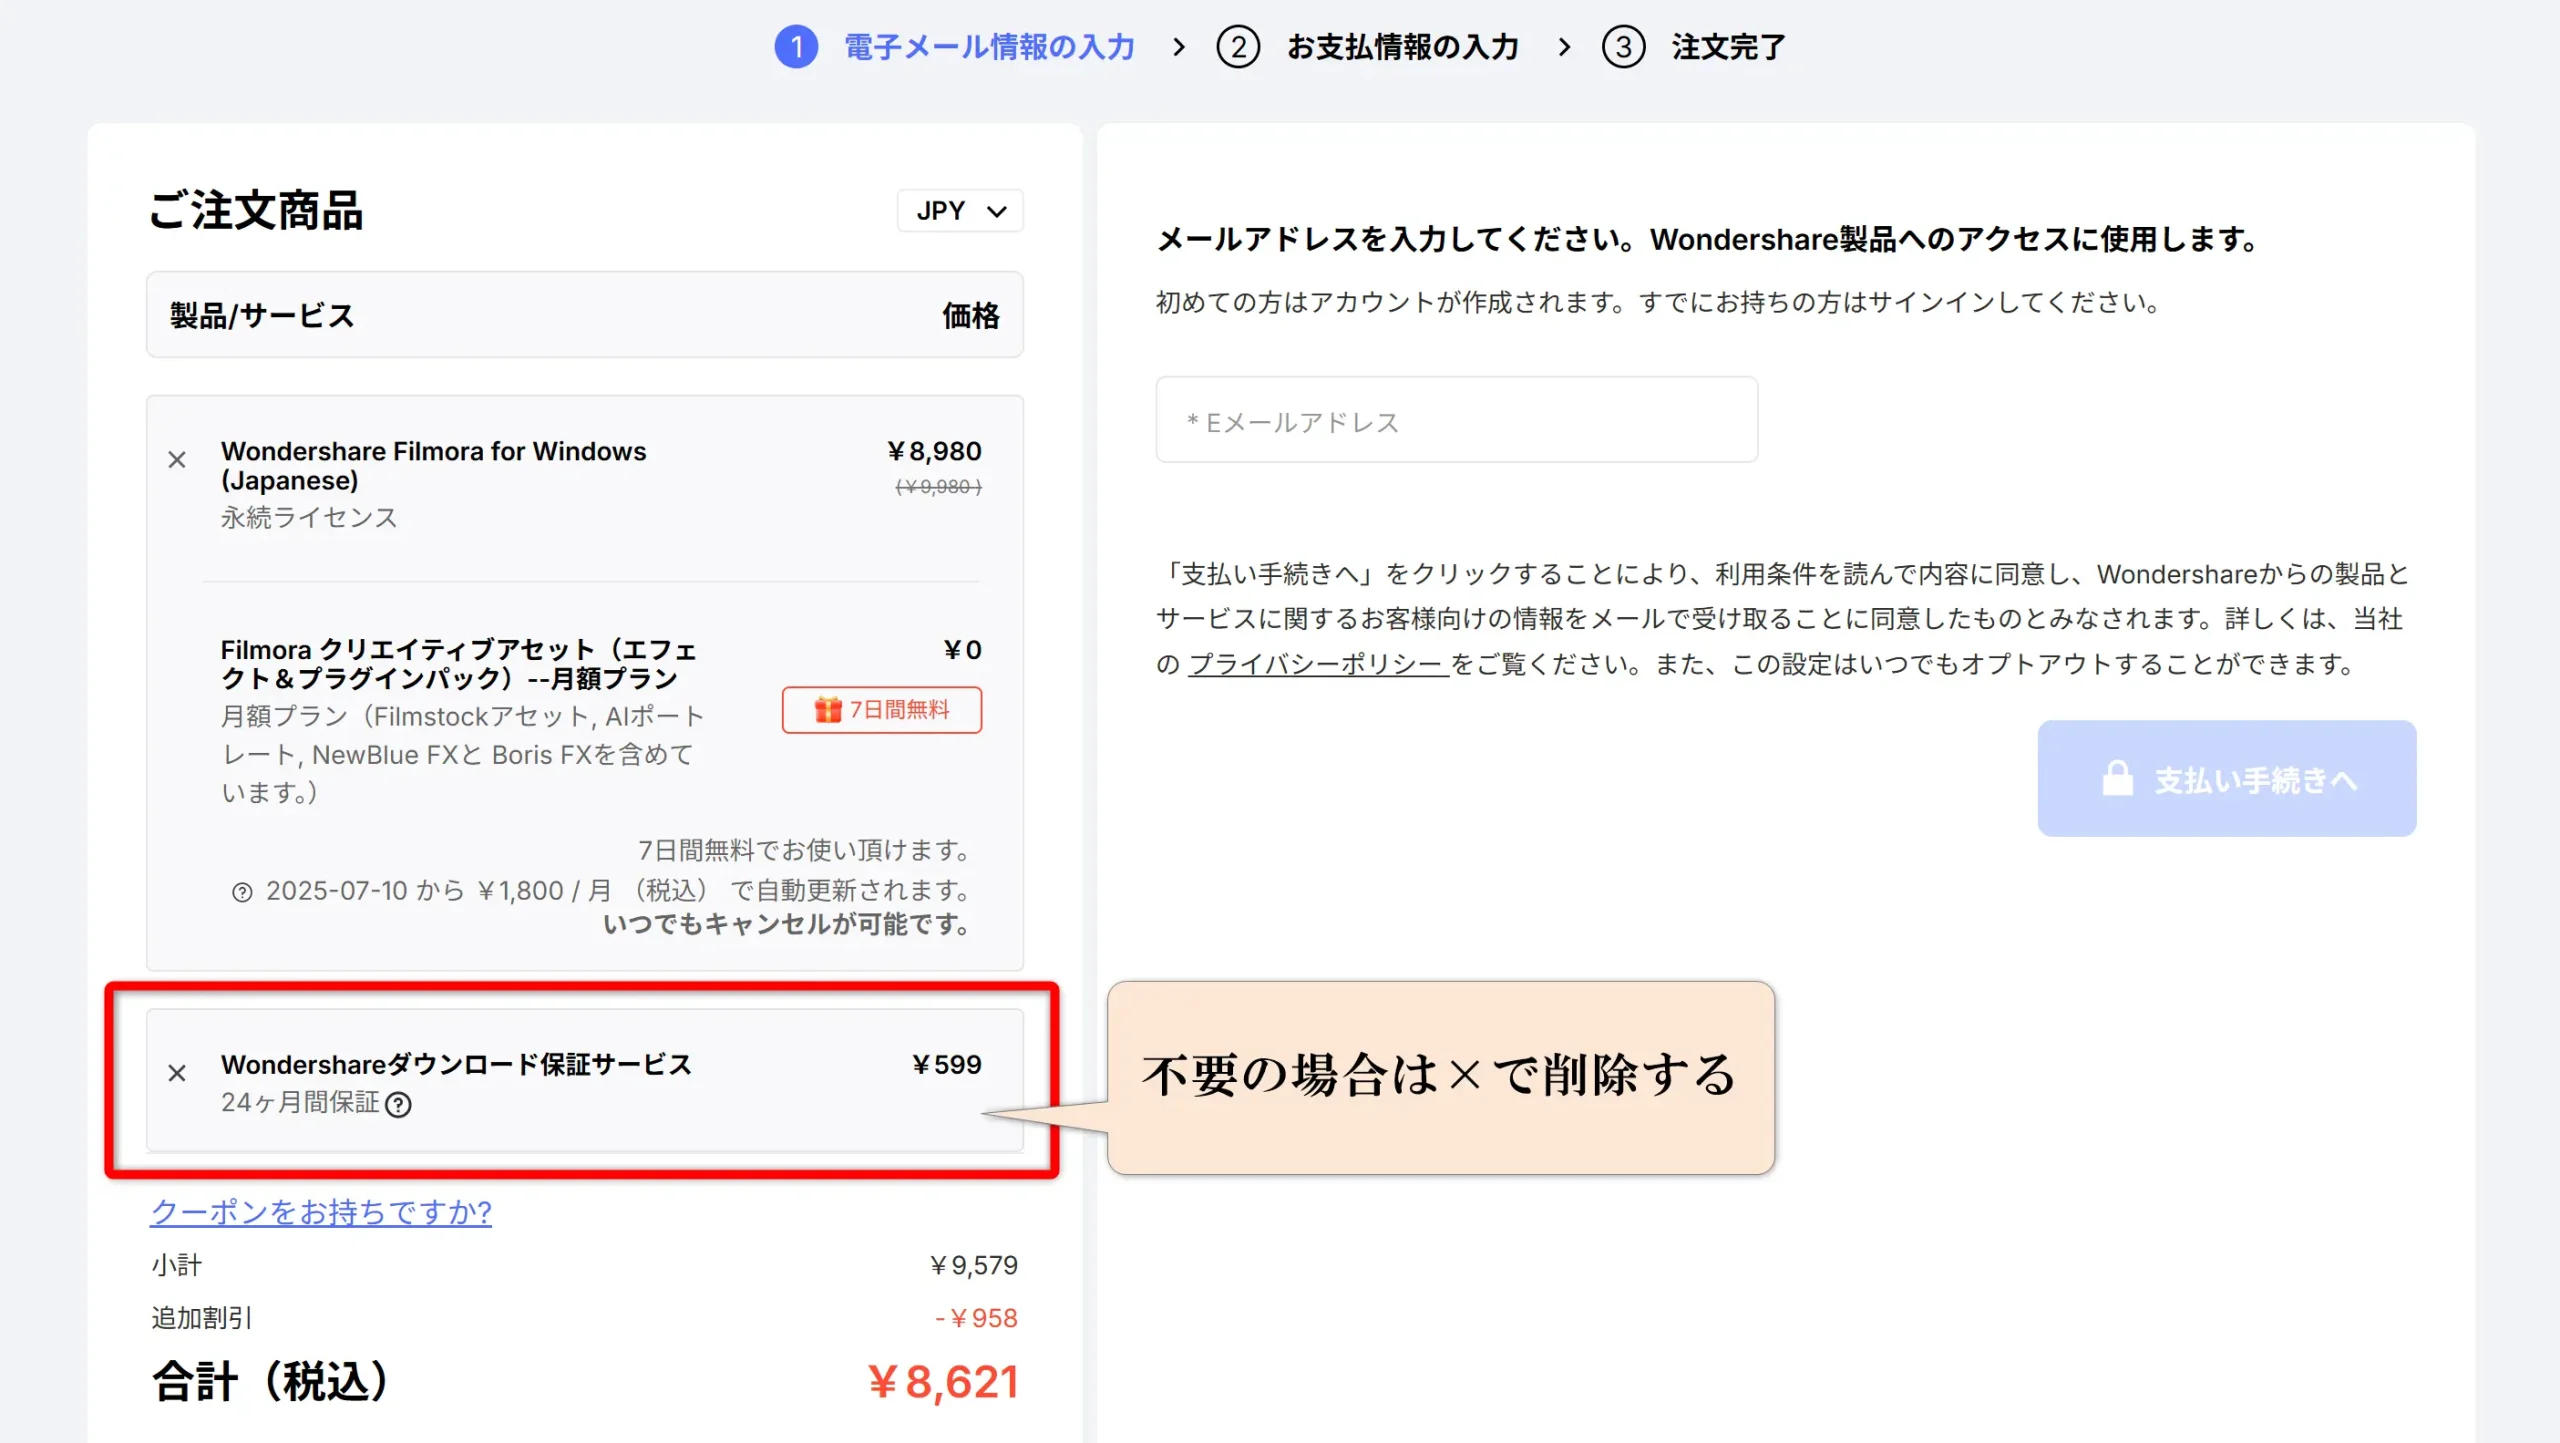
Task: Click いつでもキャンセルが可能です text
Action: coord(786,924)
